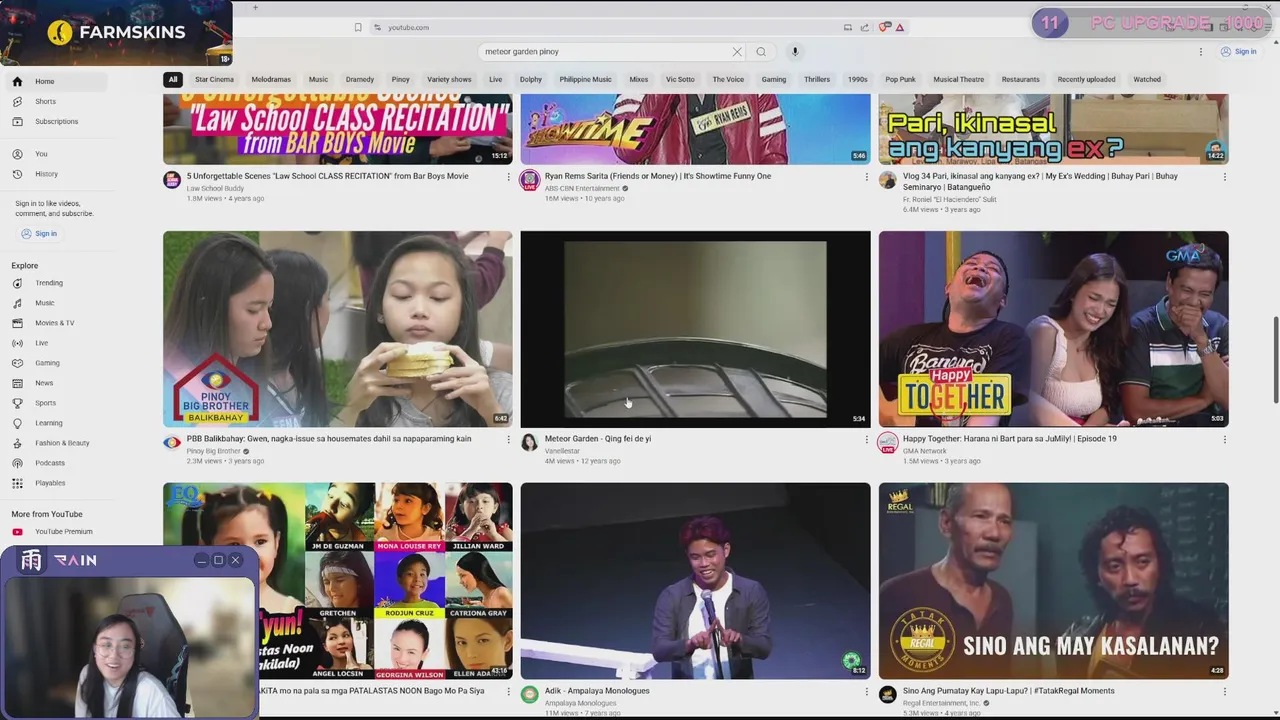Open options for Bar Boys video
The height and width of the screenshot is (720, 1280).
[508, 176]
